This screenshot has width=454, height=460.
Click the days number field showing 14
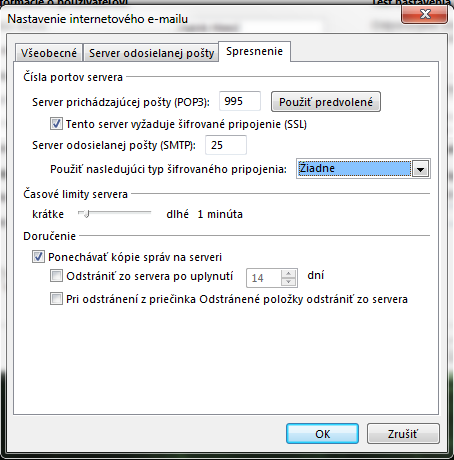(264, 278)
